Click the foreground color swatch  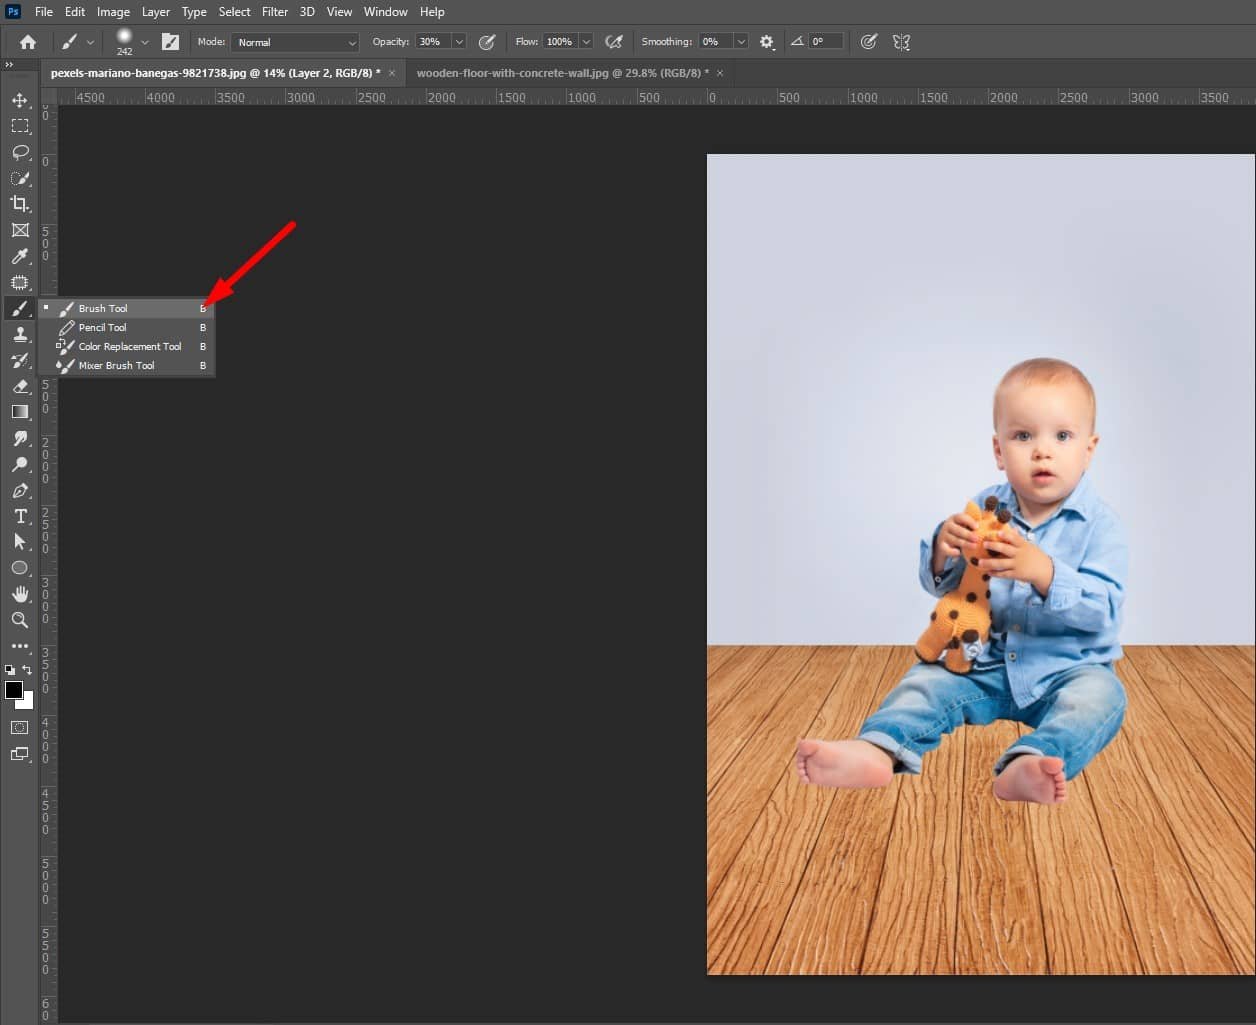coord(15,690)
